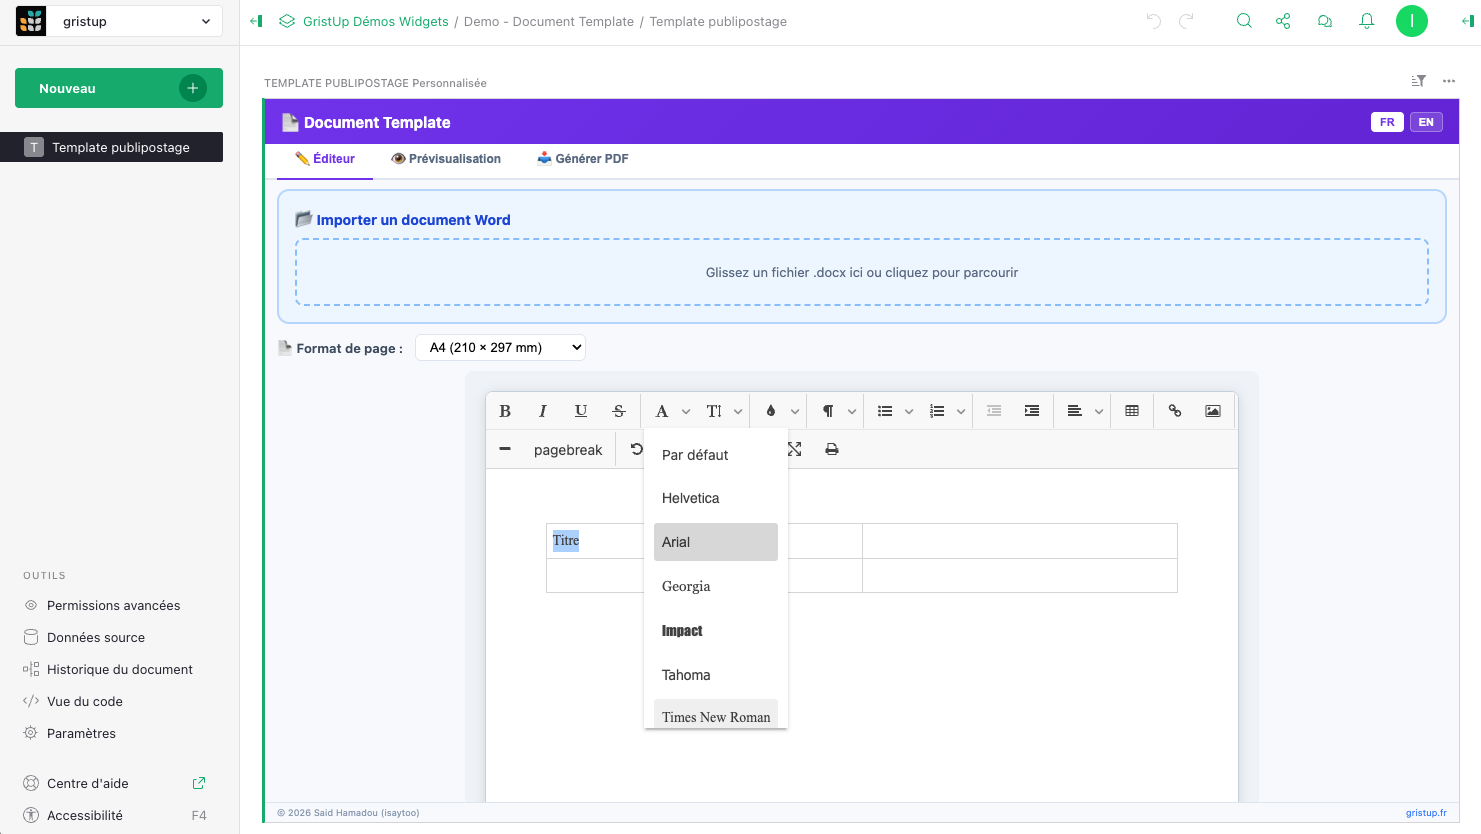Open the search magnifier in the top bar
Image resolution: width=1481 pixels, height=834 pixels.
pyautogui.click(x=1244, y=21)
